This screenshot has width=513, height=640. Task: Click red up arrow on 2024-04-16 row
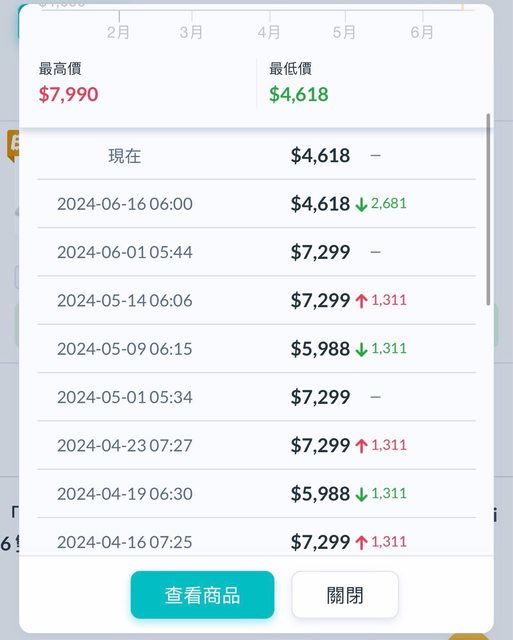click(x=361, y=542)
